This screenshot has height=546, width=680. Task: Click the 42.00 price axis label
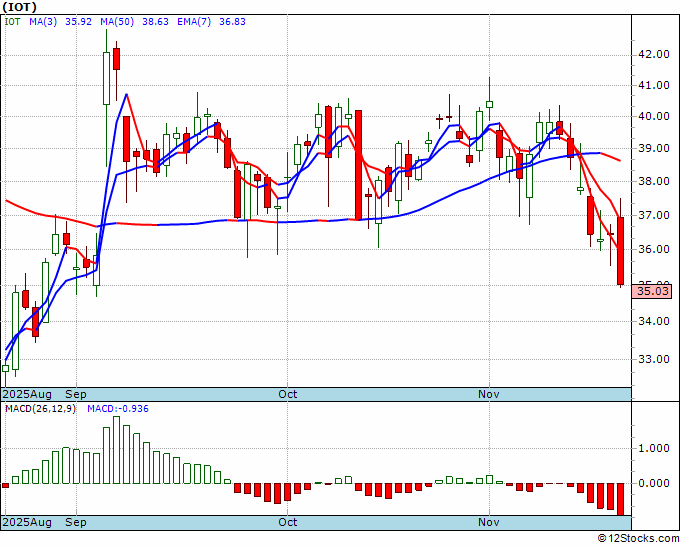tap(654, 54)
